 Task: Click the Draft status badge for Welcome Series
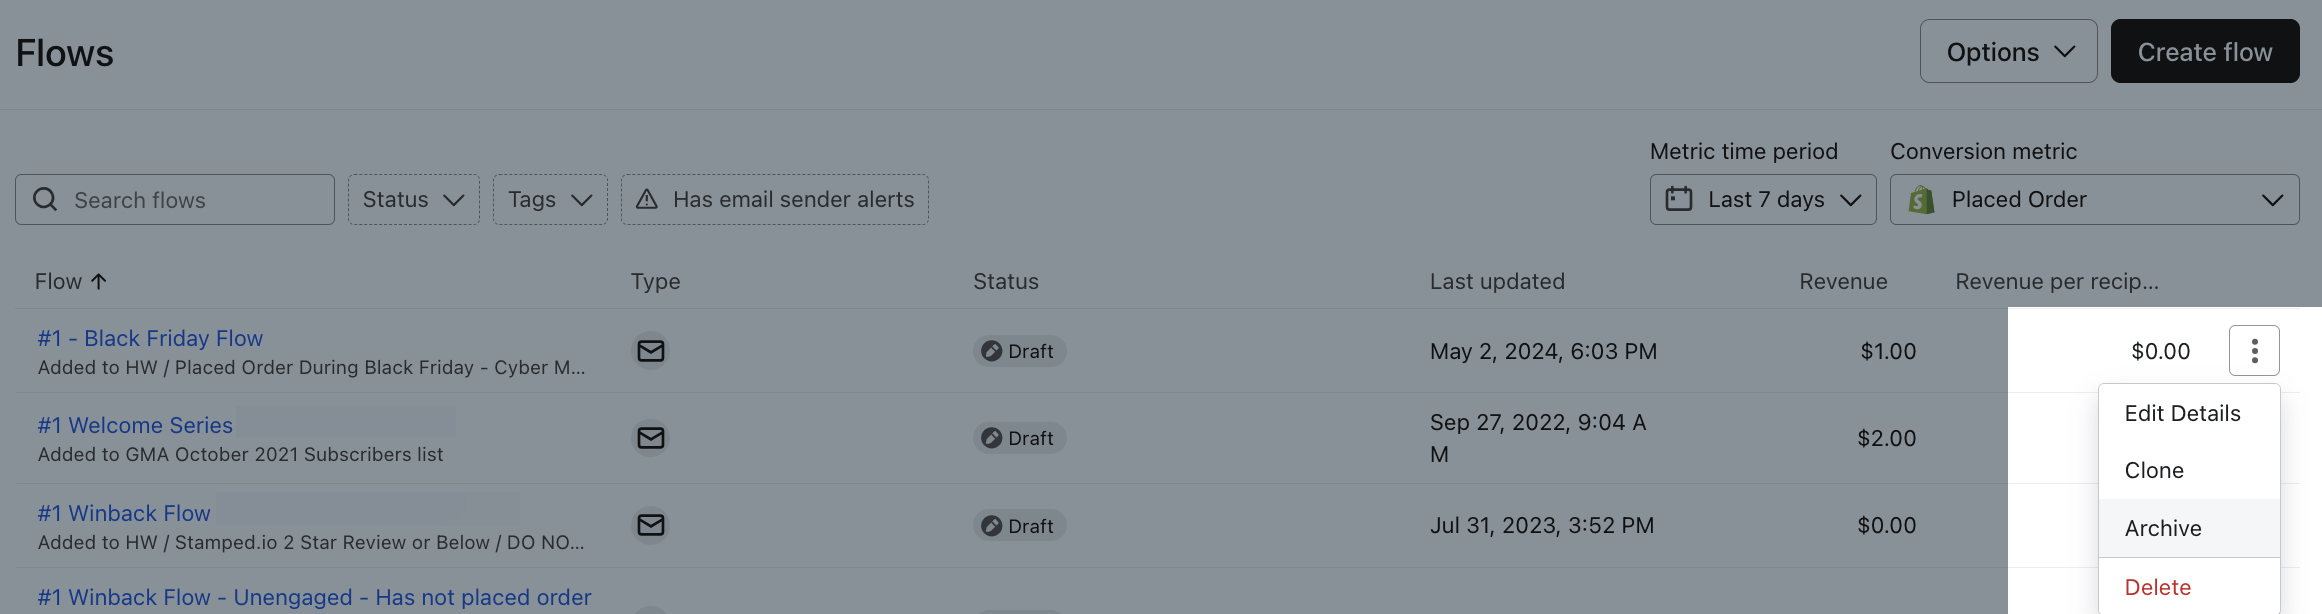coord(1019,438)
